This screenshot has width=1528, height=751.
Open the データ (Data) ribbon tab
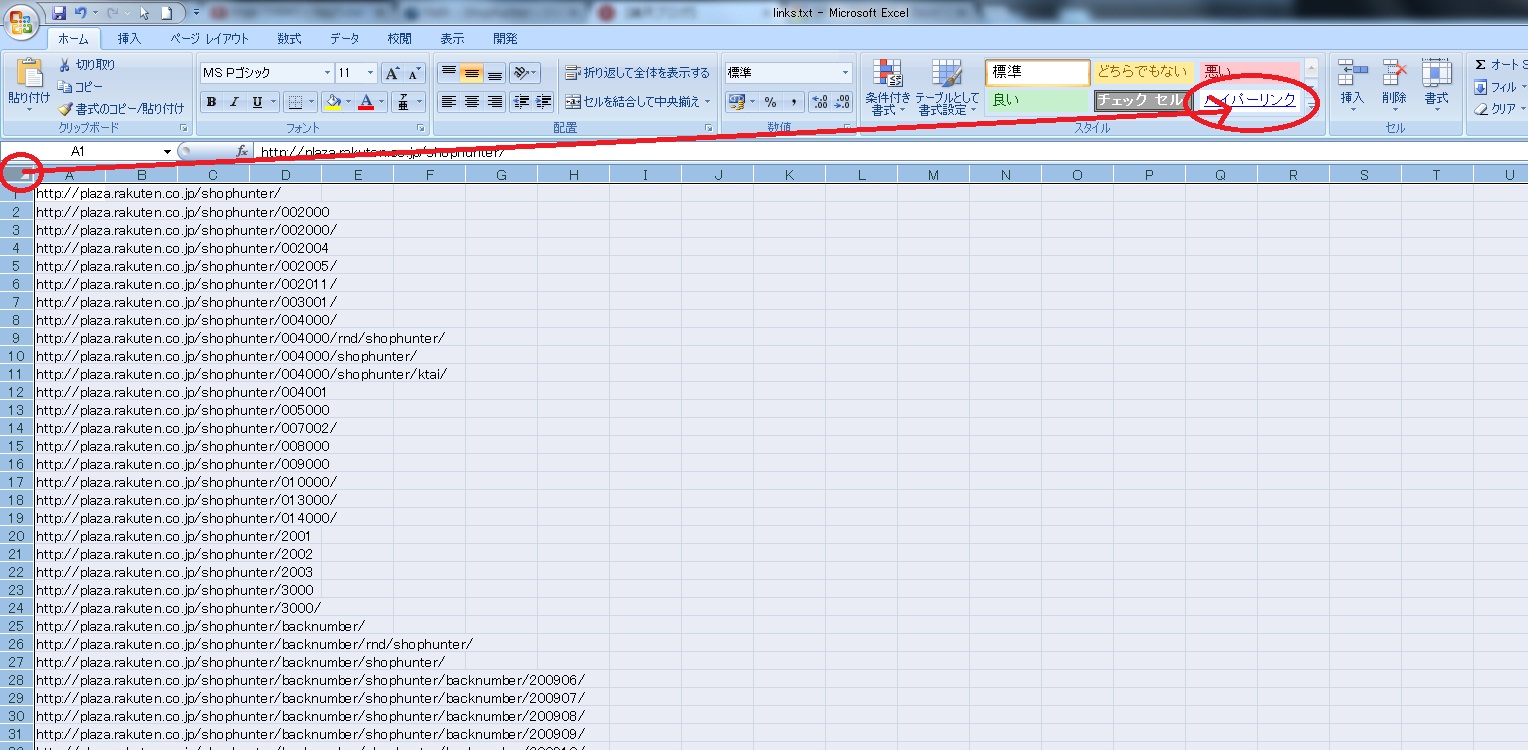pyautogui.click(x=344, y=39)
